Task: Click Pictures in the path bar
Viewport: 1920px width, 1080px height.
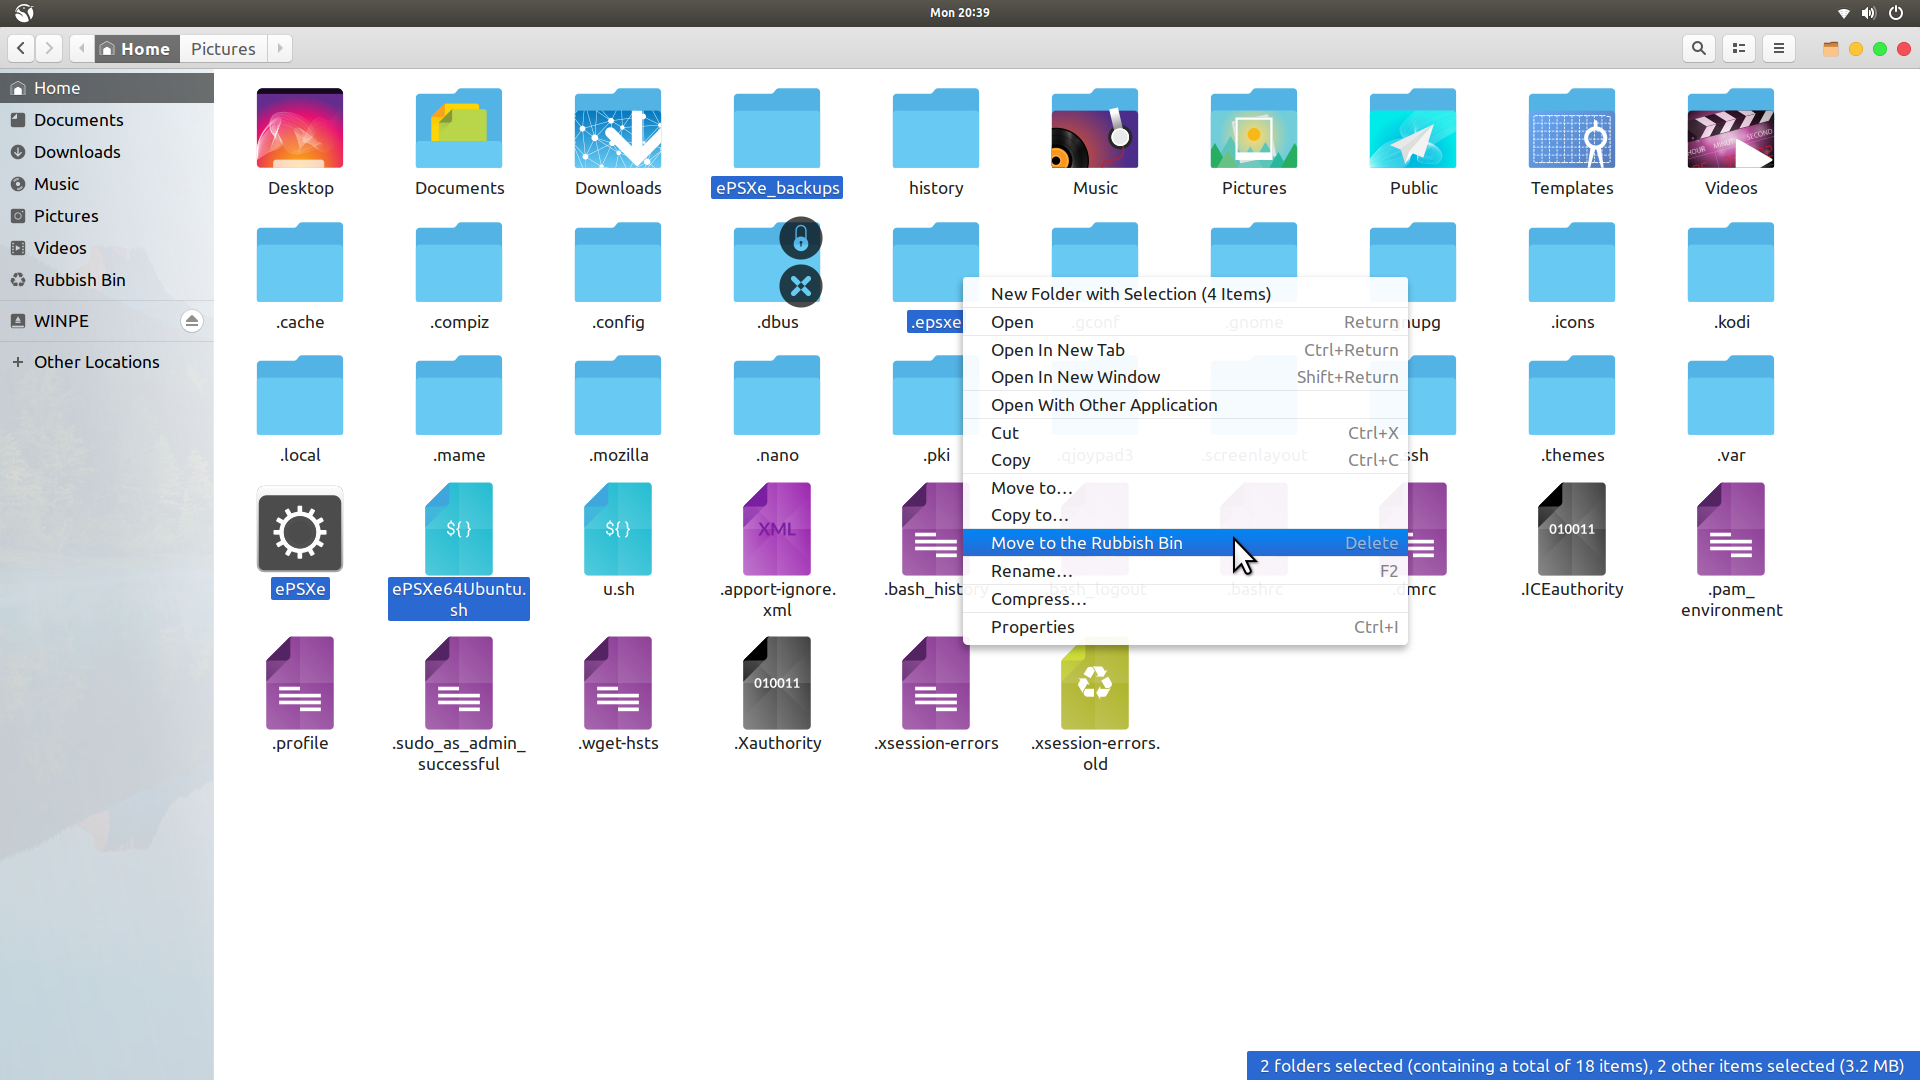Action: (223, 48)
